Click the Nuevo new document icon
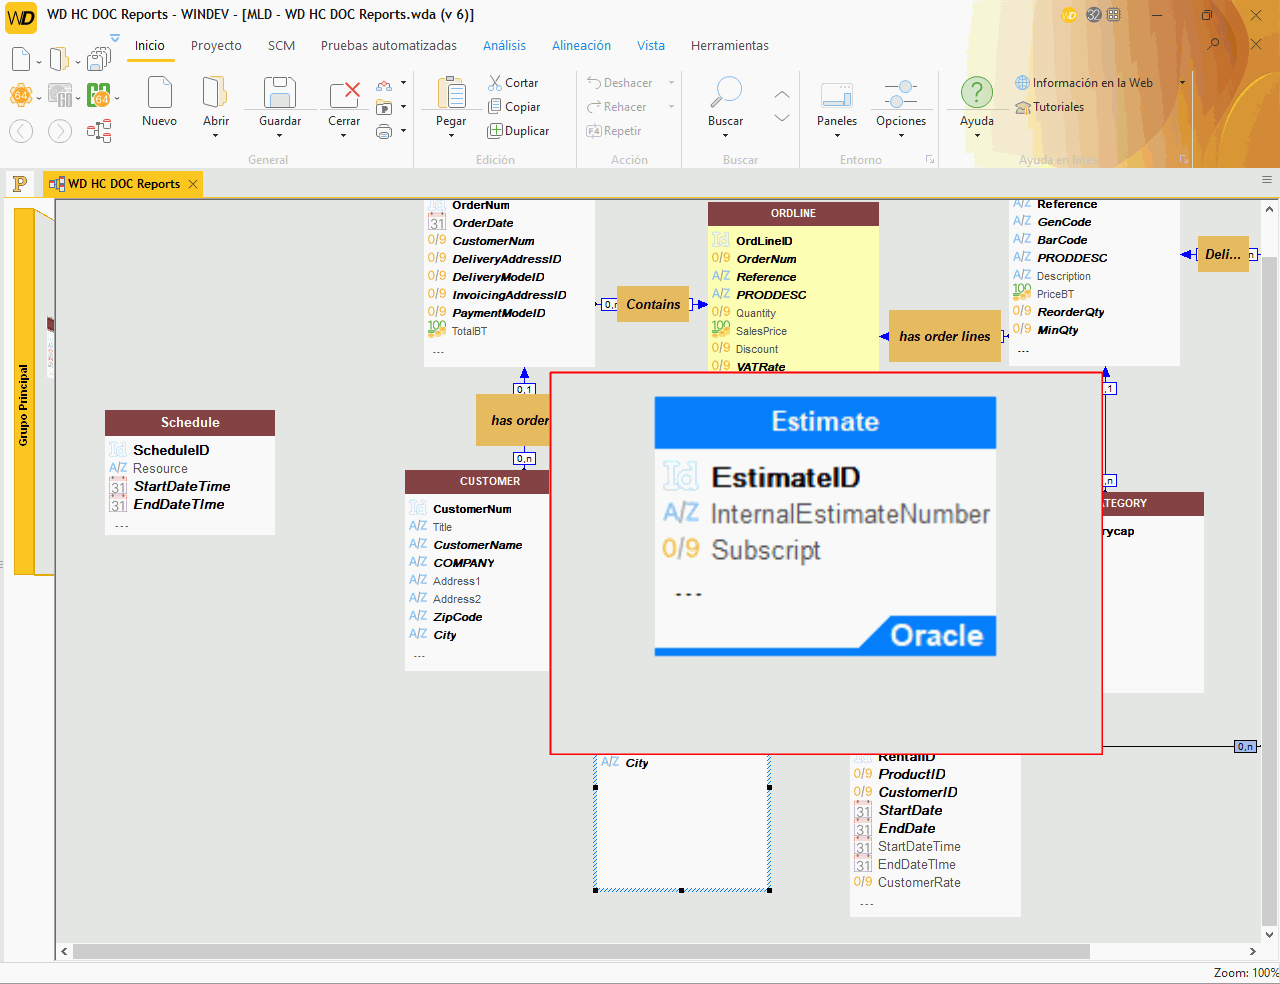Image resolution: width=1280 pixels, height=984 pixels. click(159, 92)
